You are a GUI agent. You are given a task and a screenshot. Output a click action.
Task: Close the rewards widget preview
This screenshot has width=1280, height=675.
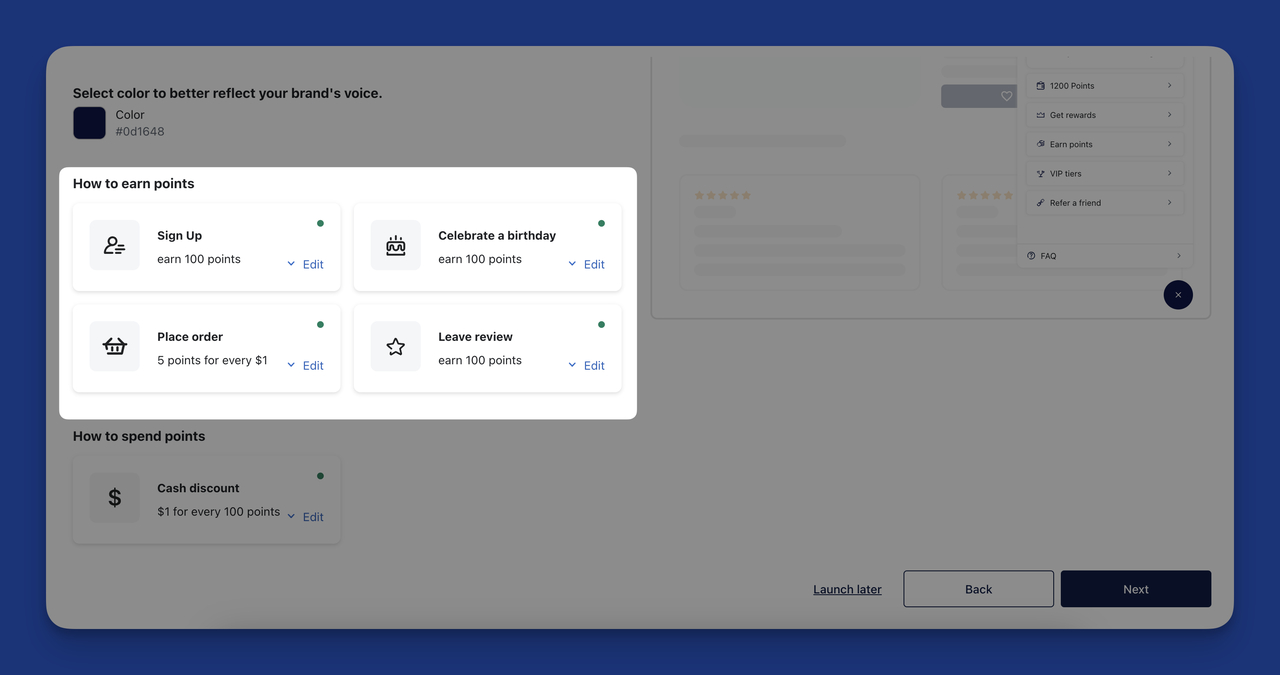click(1178, 294)
